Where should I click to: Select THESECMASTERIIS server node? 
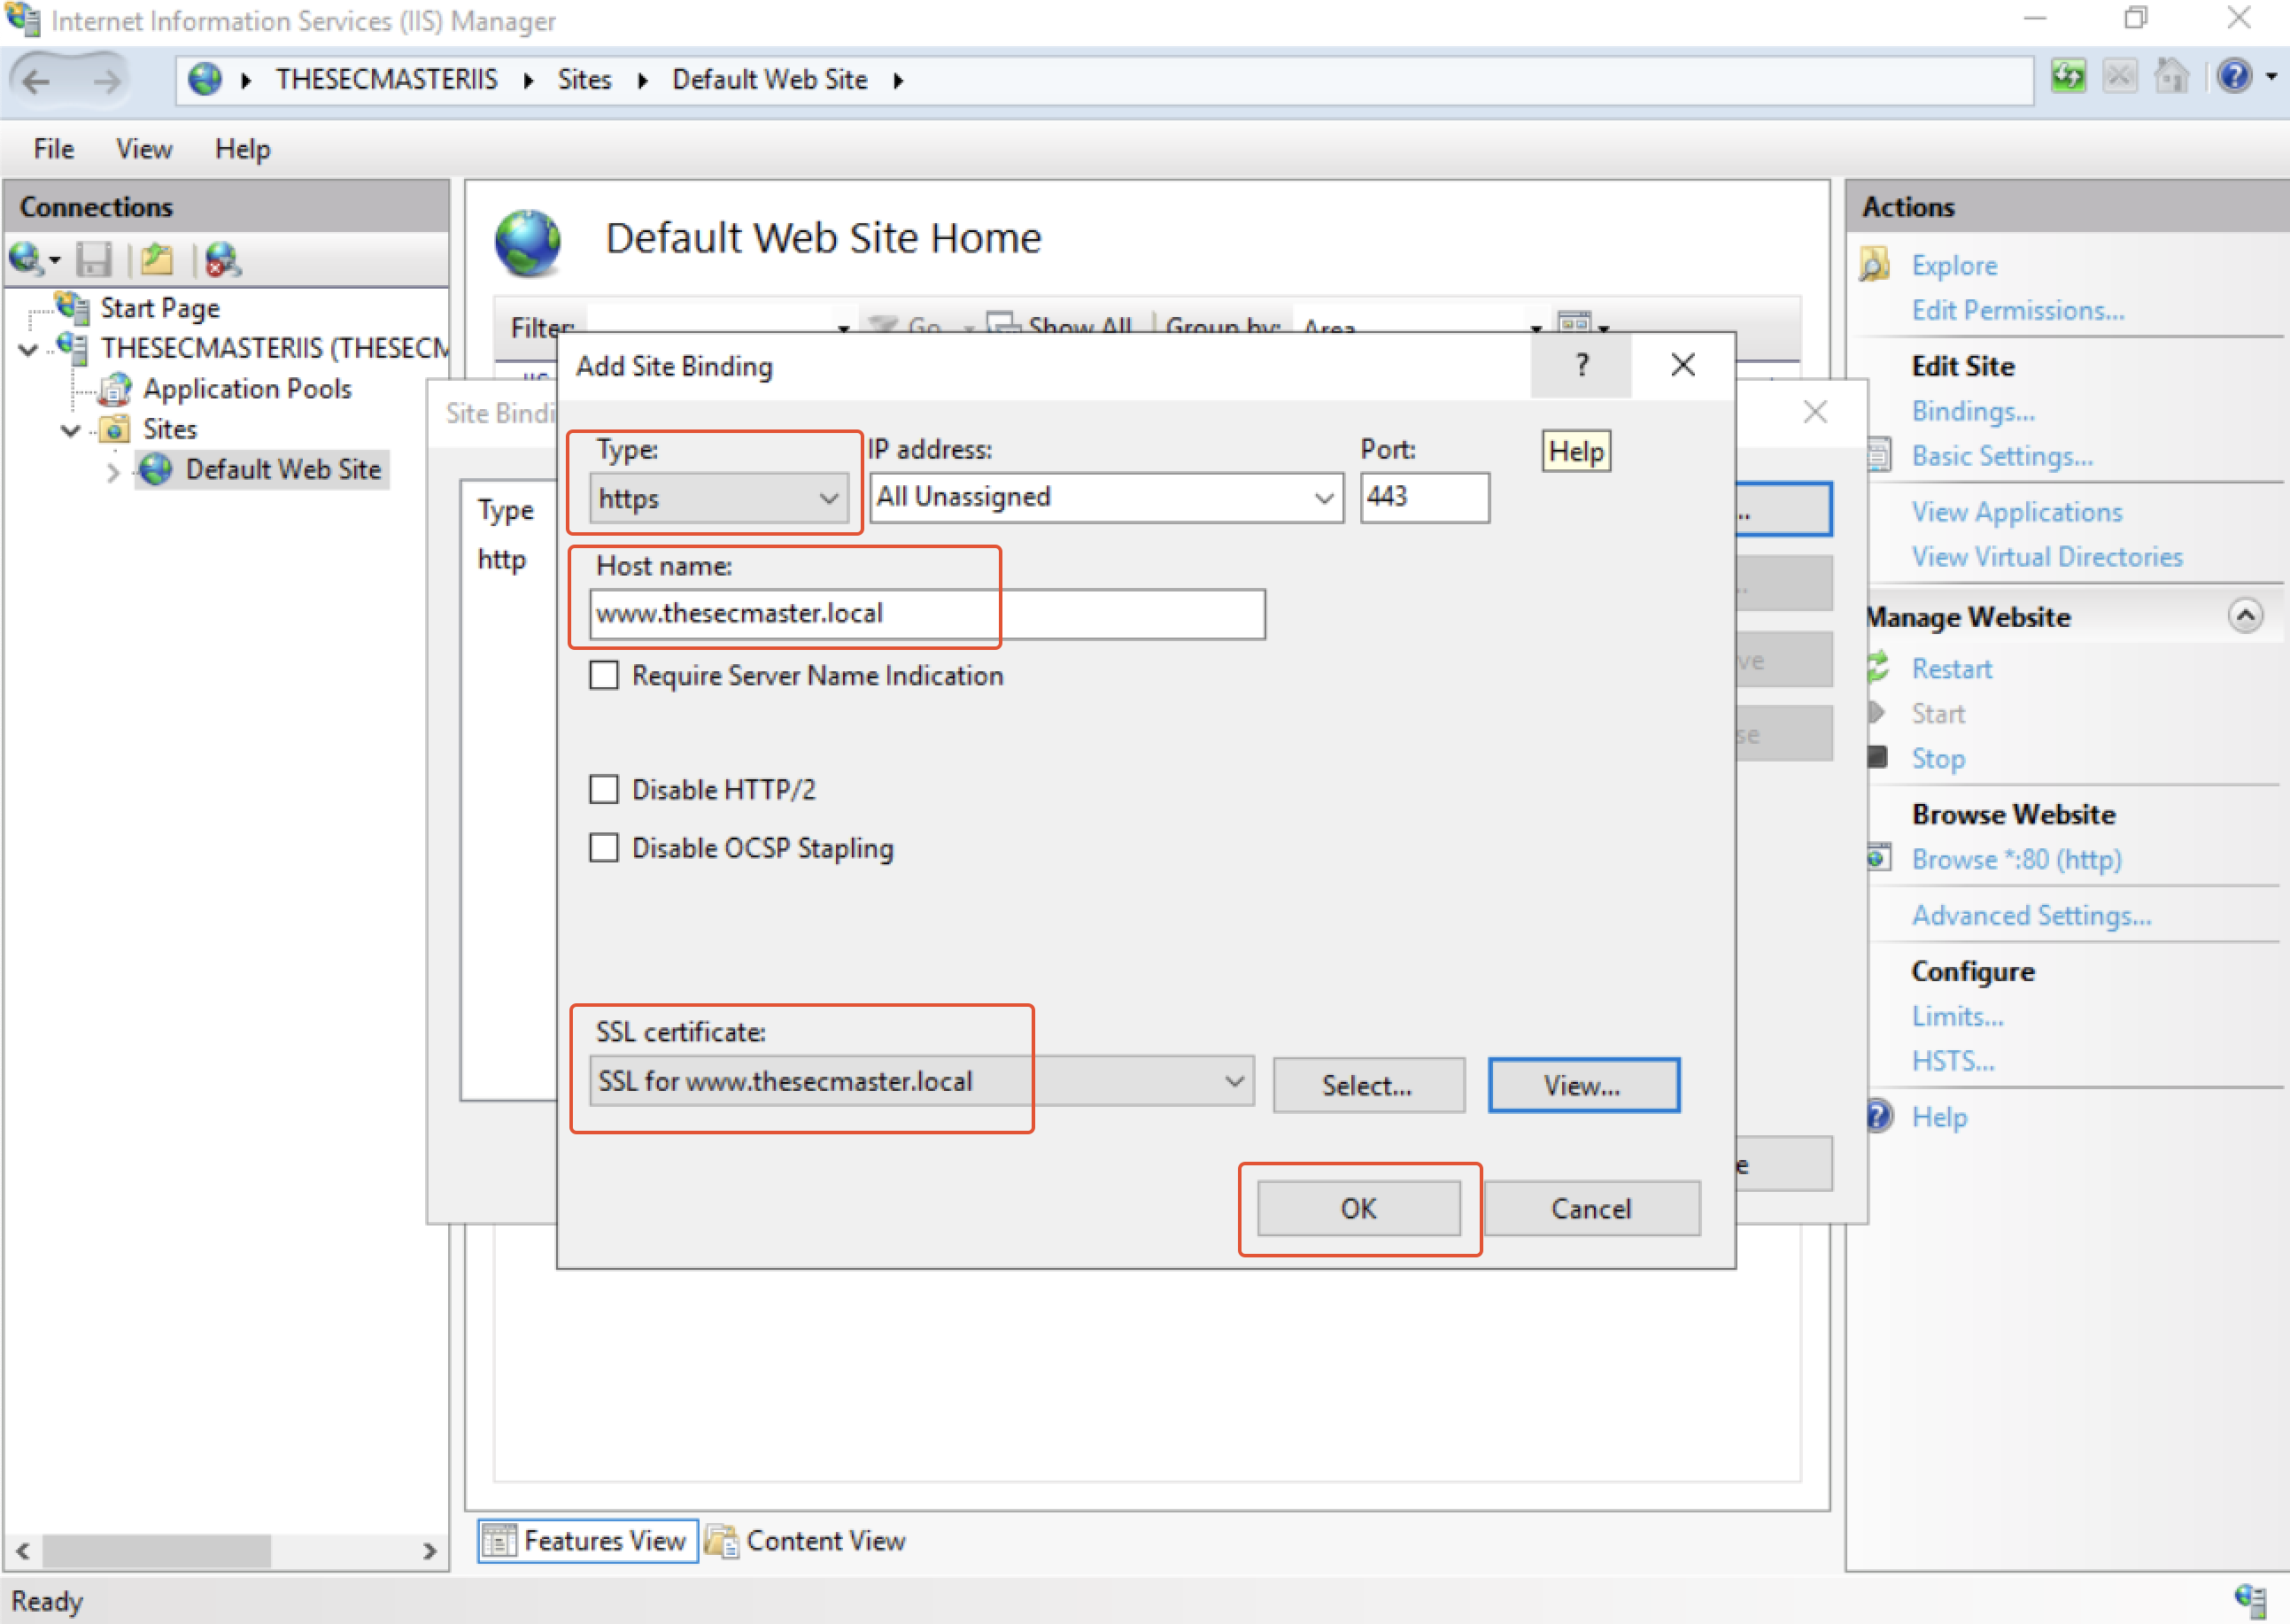coord(275,348)
